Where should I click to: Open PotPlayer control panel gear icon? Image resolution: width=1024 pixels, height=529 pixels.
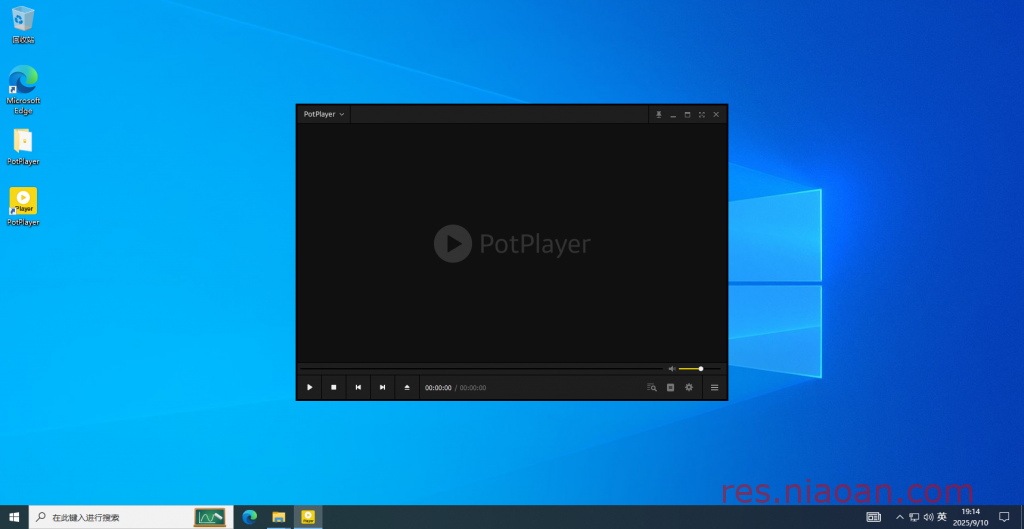point(688,387)
